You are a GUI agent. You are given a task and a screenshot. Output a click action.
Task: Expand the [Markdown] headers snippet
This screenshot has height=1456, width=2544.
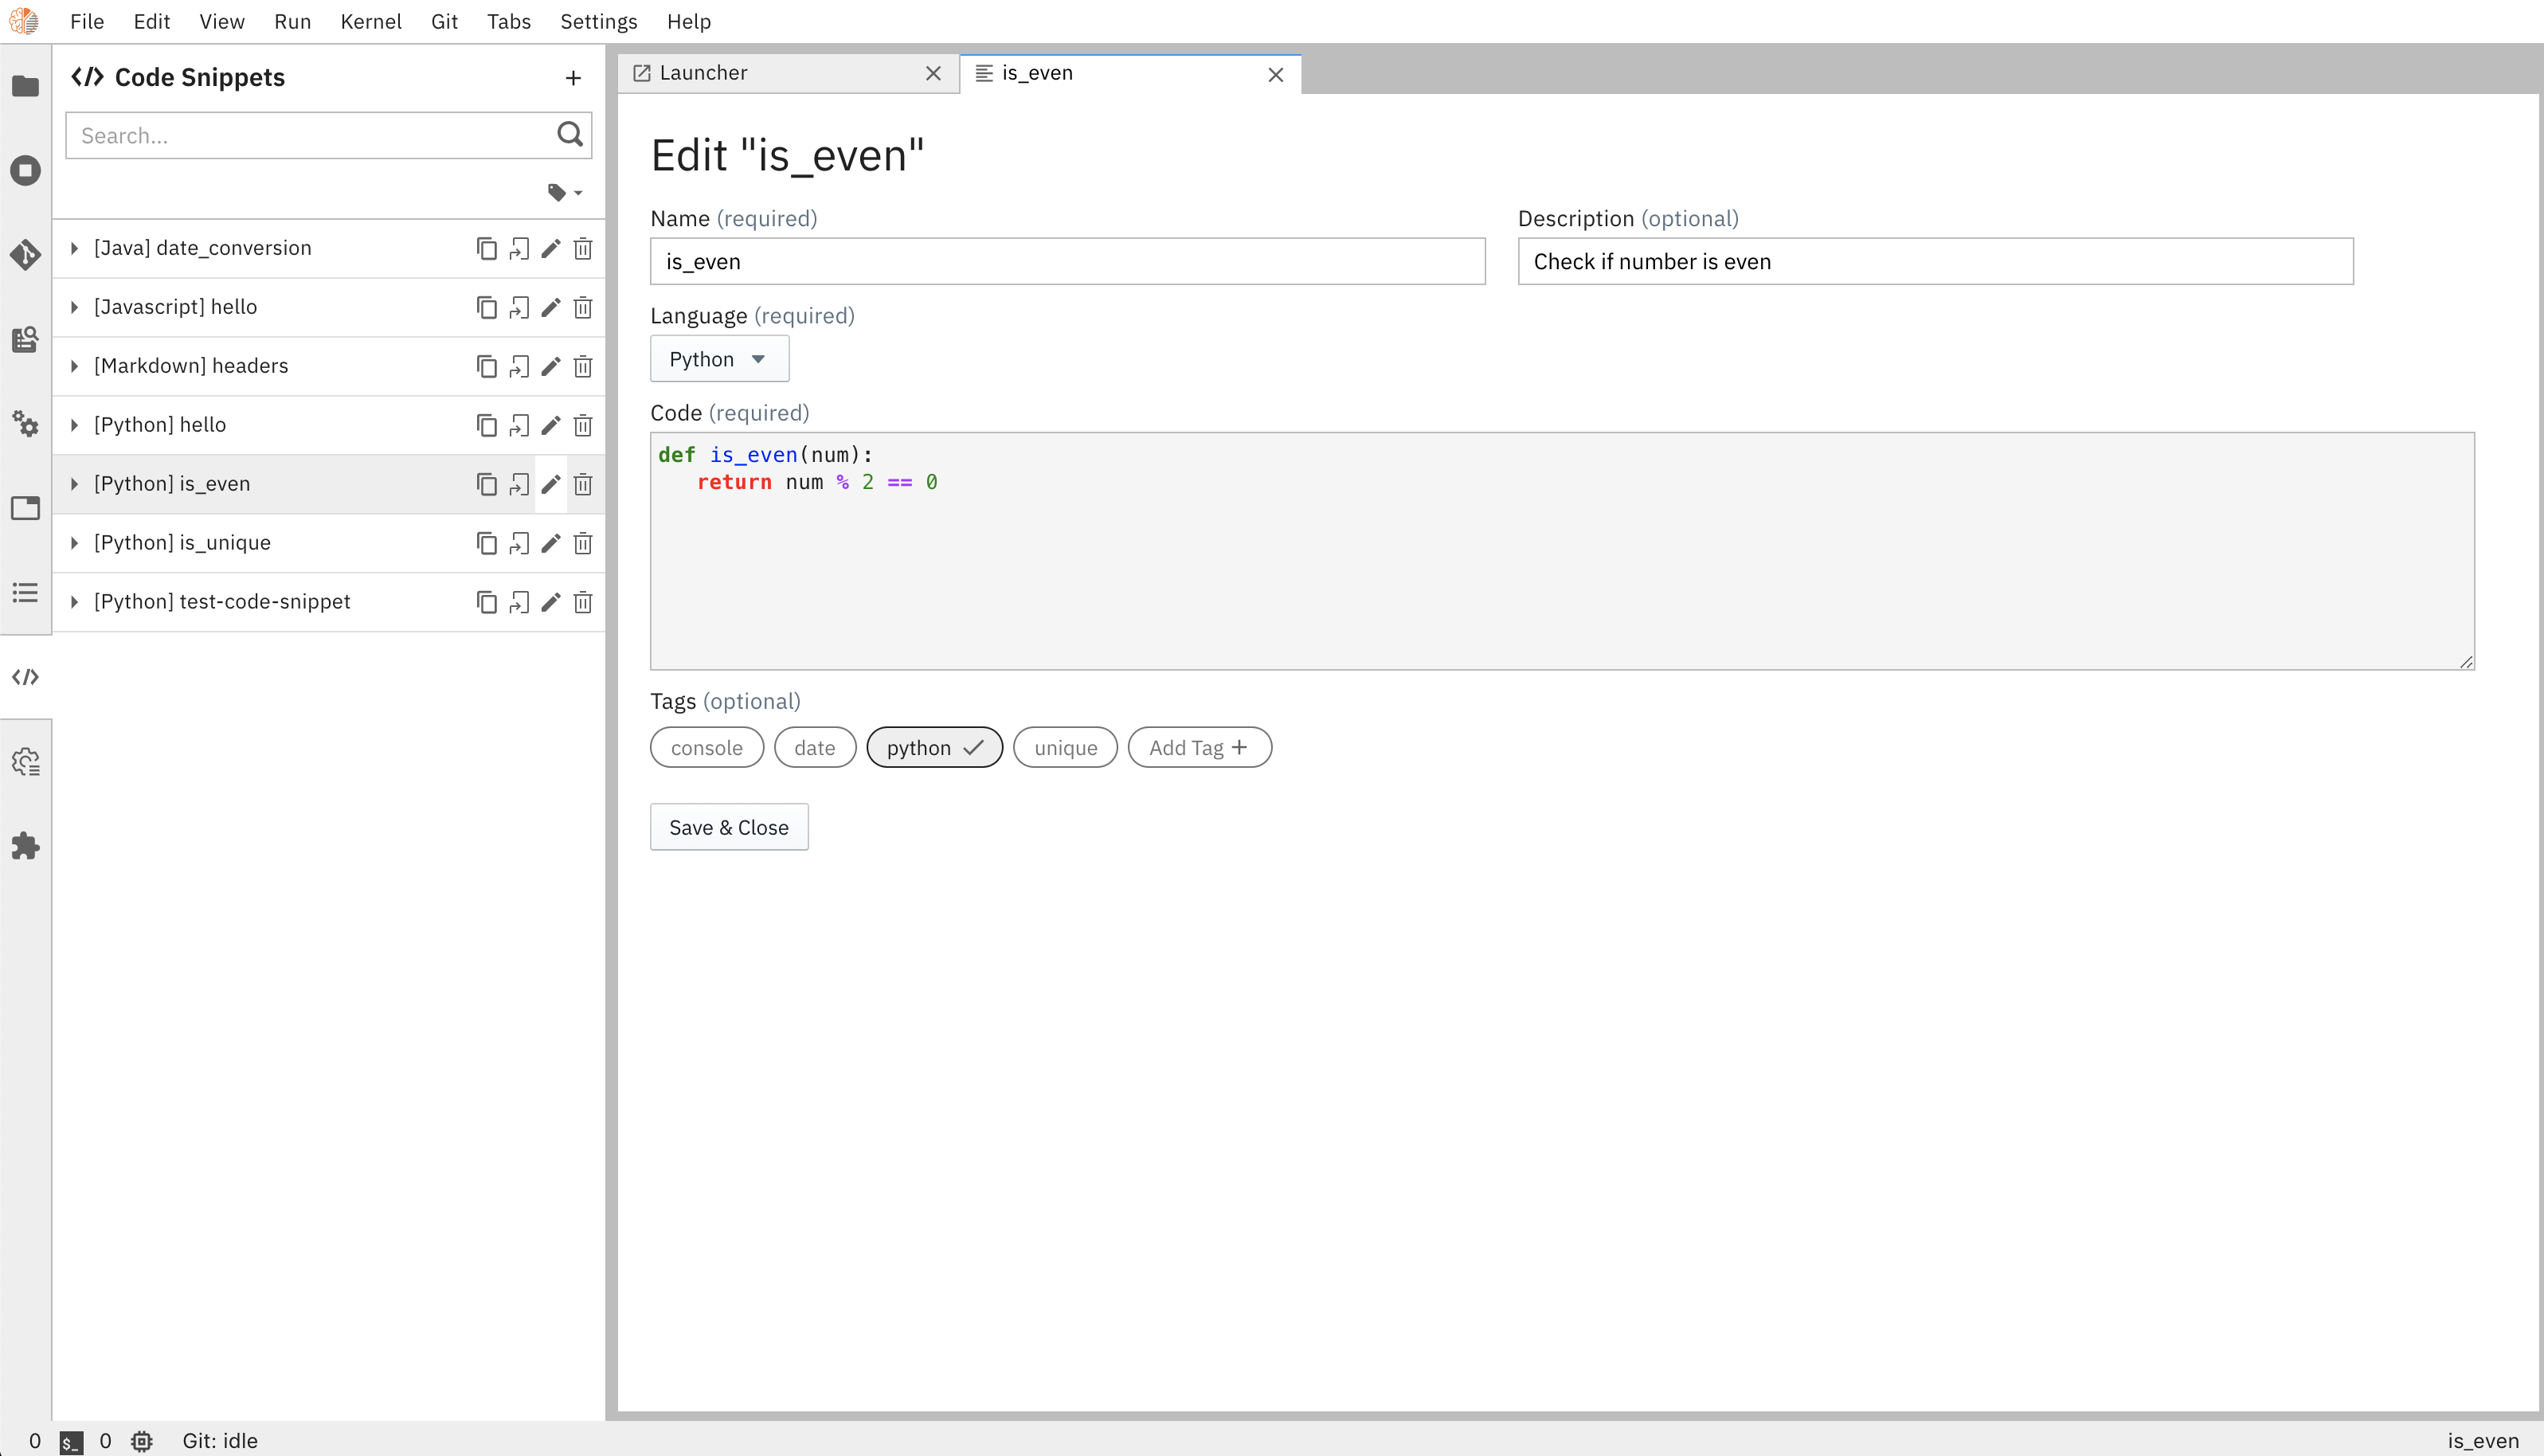(x=74, y=366)
